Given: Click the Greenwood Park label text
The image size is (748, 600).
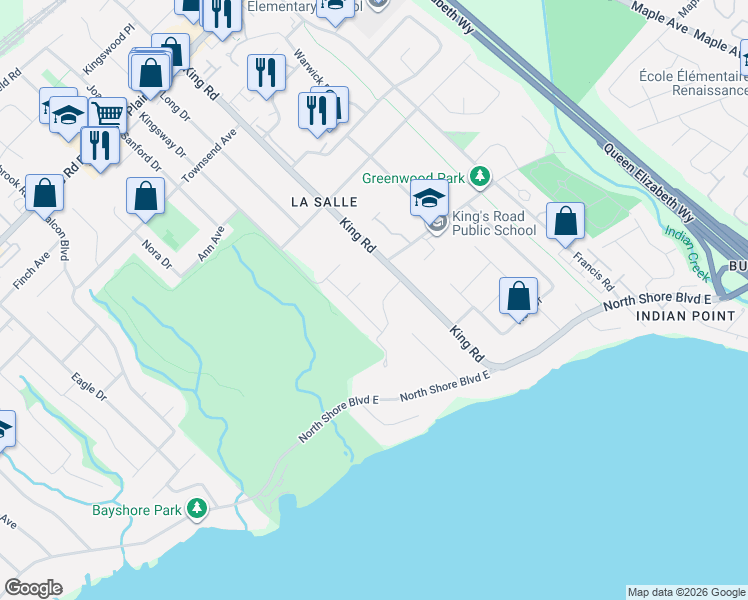Looking at the screenshot, I should coord(413,178).
